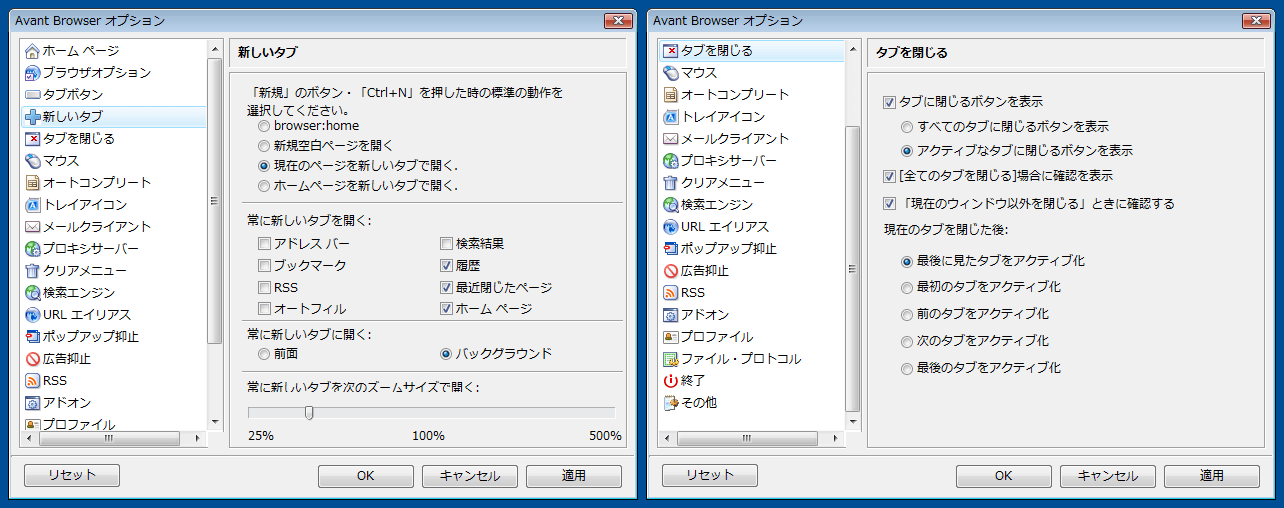Click the オートコンプリート icon in left window
The height and width of the screenshot is (508, 1284).
[32, 183]
